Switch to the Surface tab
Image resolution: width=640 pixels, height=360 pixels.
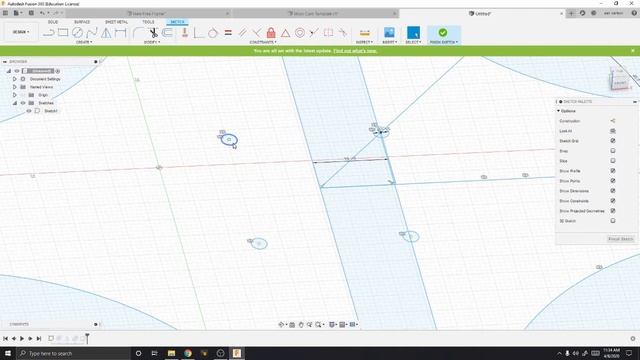click(82, 22)
